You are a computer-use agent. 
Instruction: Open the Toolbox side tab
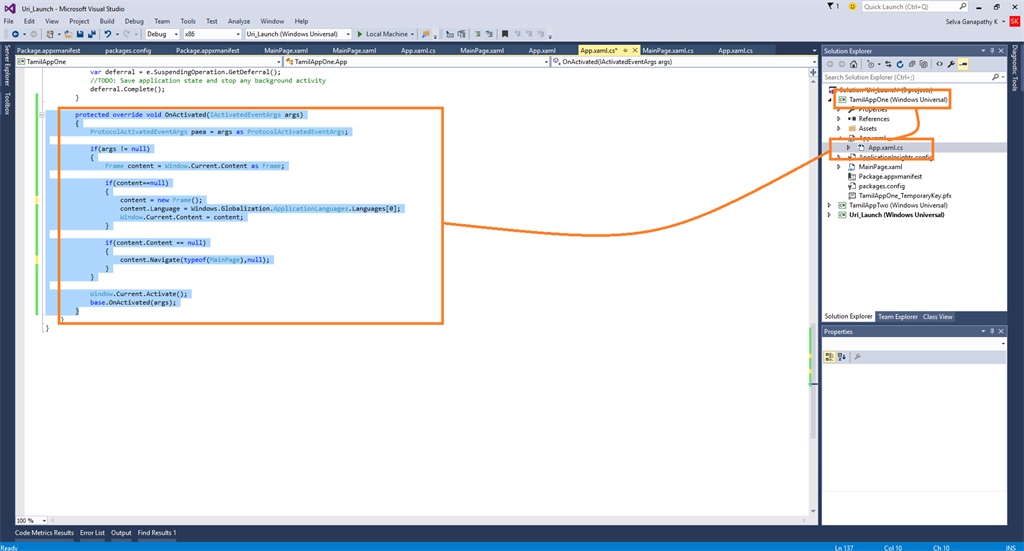pos(7,103)
